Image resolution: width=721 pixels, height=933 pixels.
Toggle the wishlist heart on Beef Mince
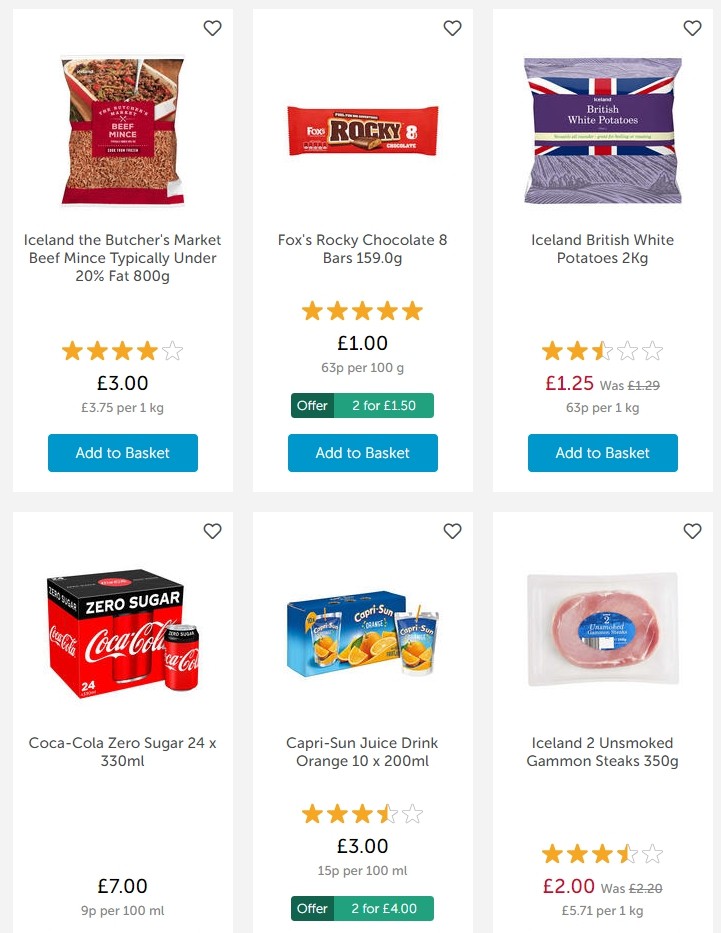point(212,28)
